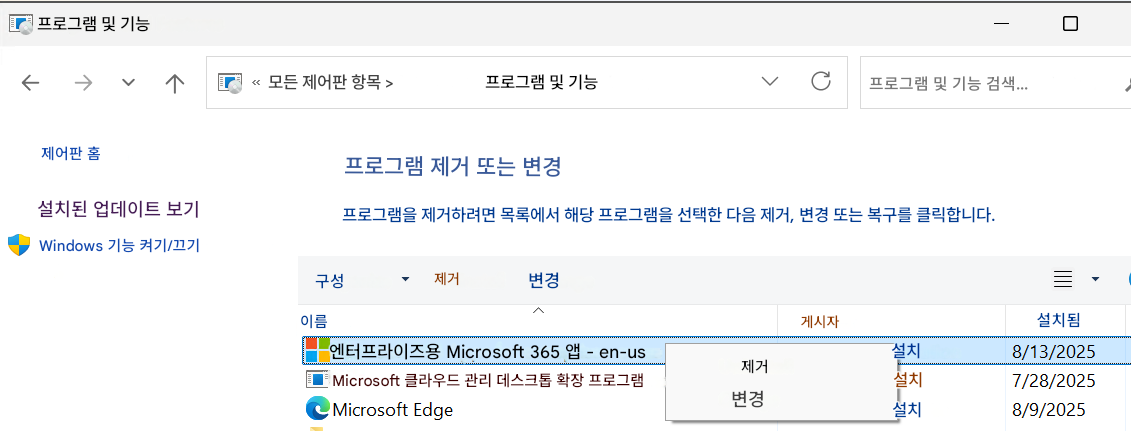Open the '구성' organize menu
The height and width of the screenshot is (431, 1131).
click(329, 280)
